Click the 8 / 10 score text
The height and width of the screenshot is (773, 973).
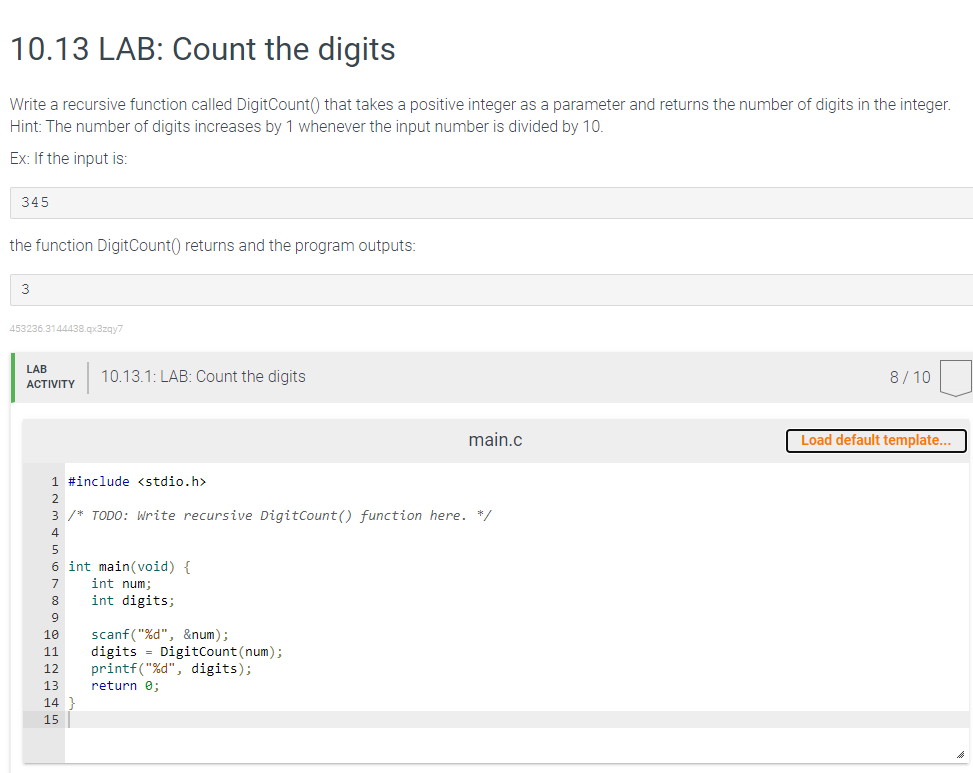coord(910,377)
